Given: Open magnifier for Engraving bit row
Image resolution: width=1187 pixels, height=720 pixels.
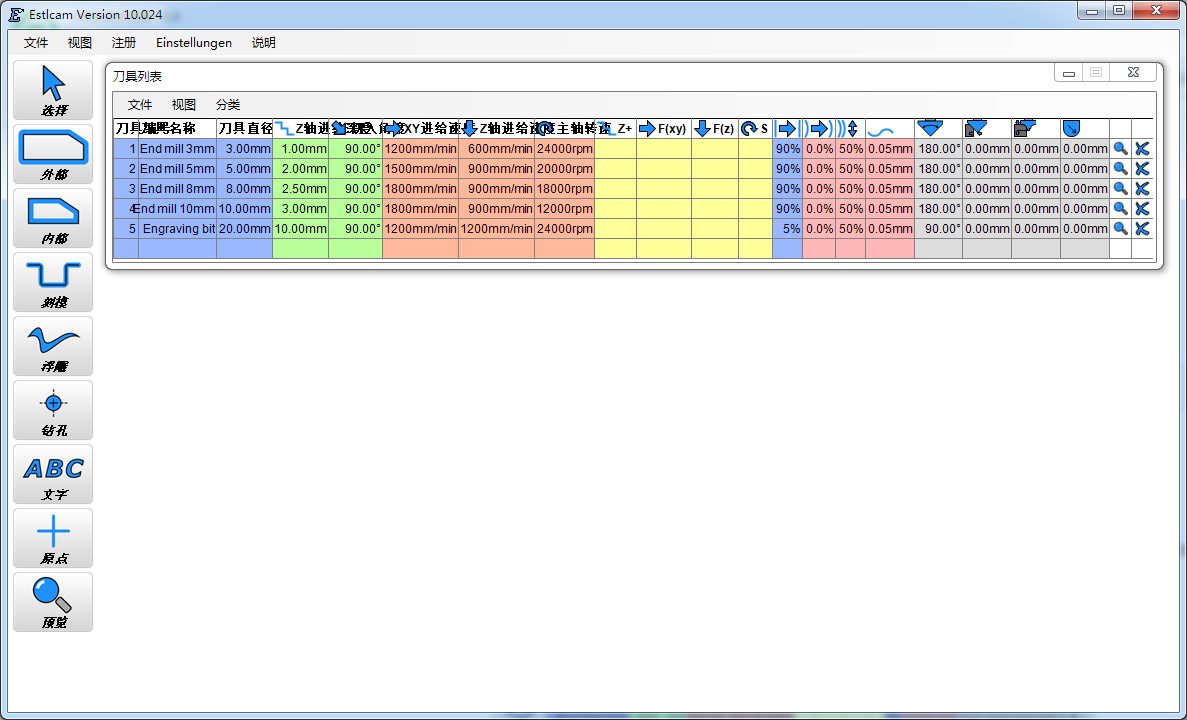Looking at the screenshot, I should point(1120,229).
